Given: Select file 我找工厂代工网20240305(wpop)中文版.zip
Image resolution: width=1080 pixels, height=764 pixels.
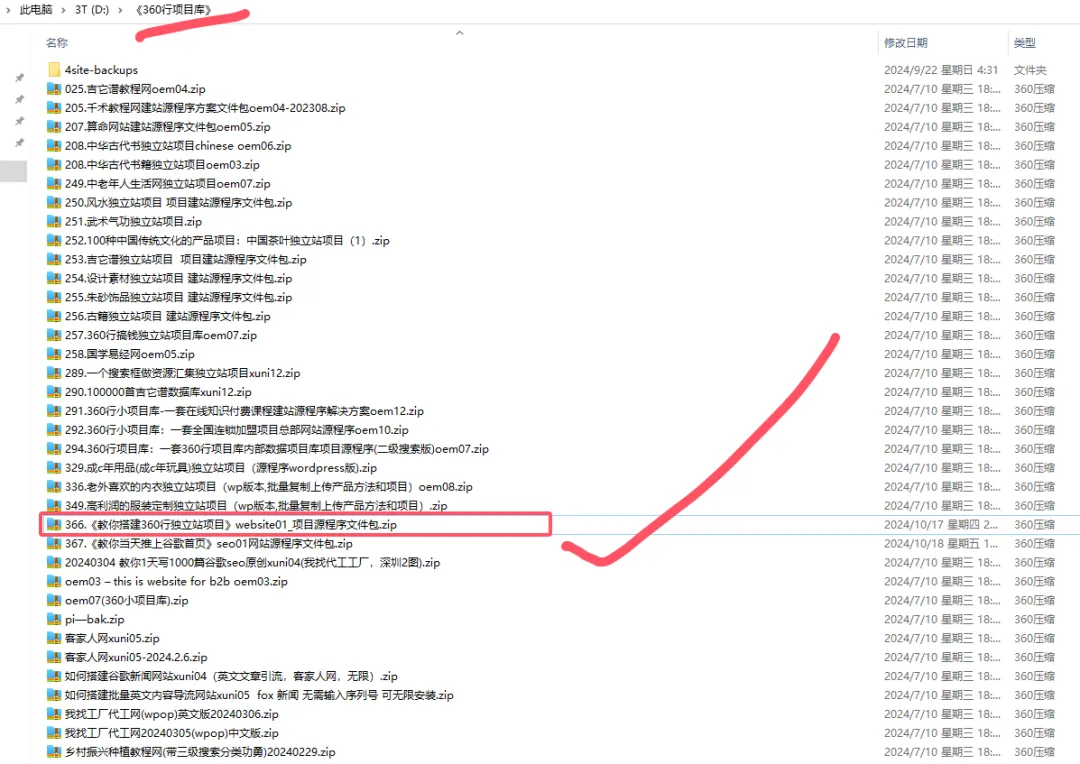Looking at the screenshot, I should tap(172, 733).
